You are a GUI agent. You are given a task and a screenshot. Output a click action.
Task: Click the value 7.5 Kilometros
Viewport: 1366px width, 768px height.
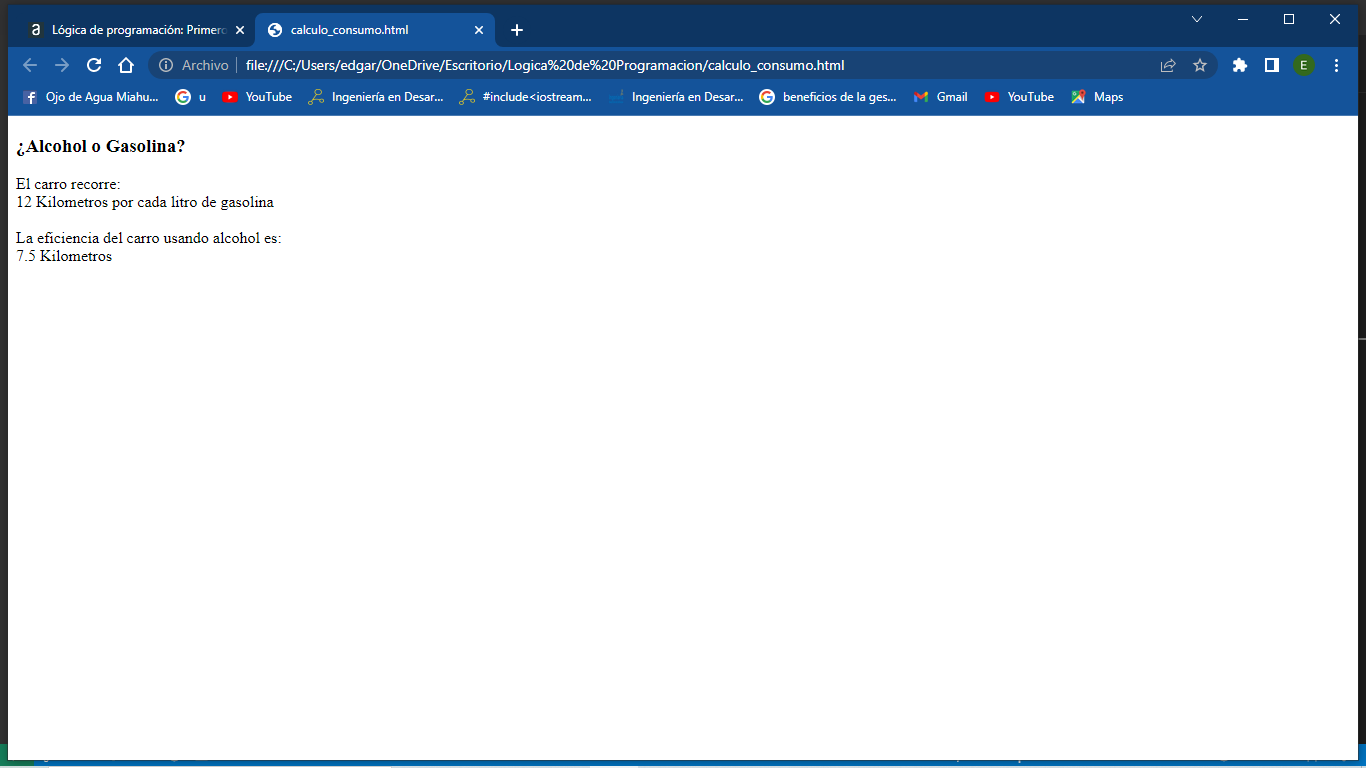64,256
